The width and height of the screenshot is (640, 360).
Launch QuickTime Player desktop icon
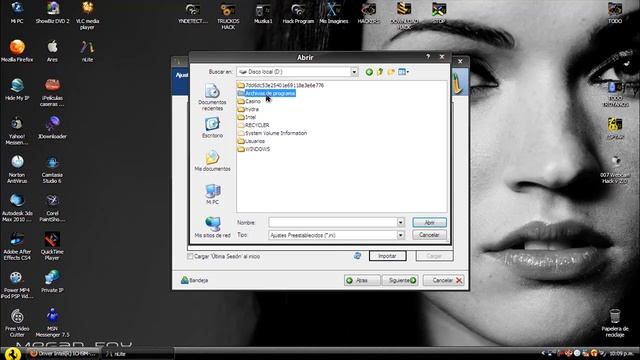[x=52, y=246]
